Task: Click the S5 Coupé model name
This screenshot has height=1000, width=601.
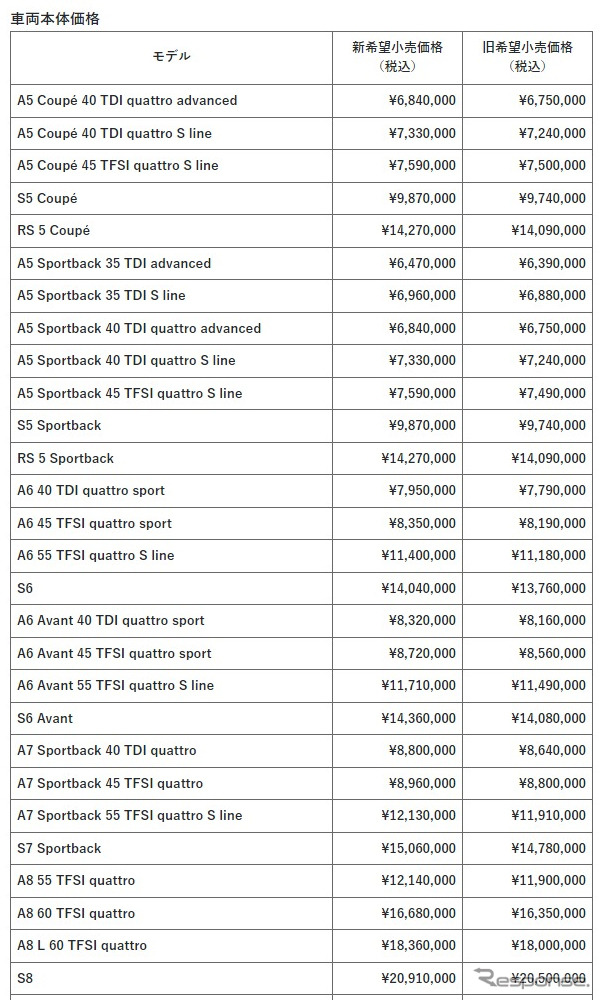Action: (x=47, y=198)
